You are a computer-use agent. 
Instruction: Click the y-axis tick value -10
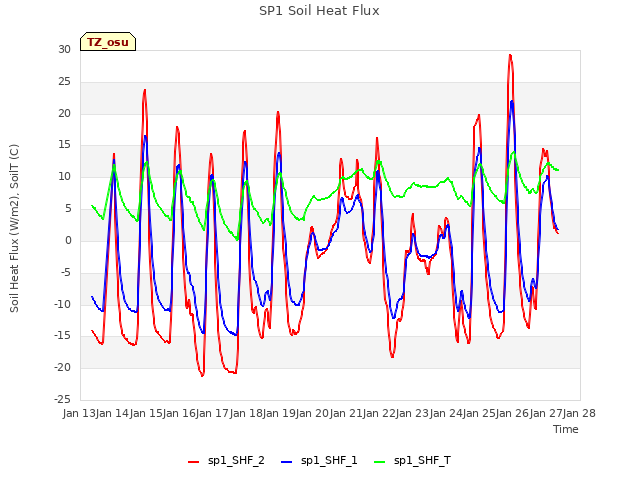(62, 304)
